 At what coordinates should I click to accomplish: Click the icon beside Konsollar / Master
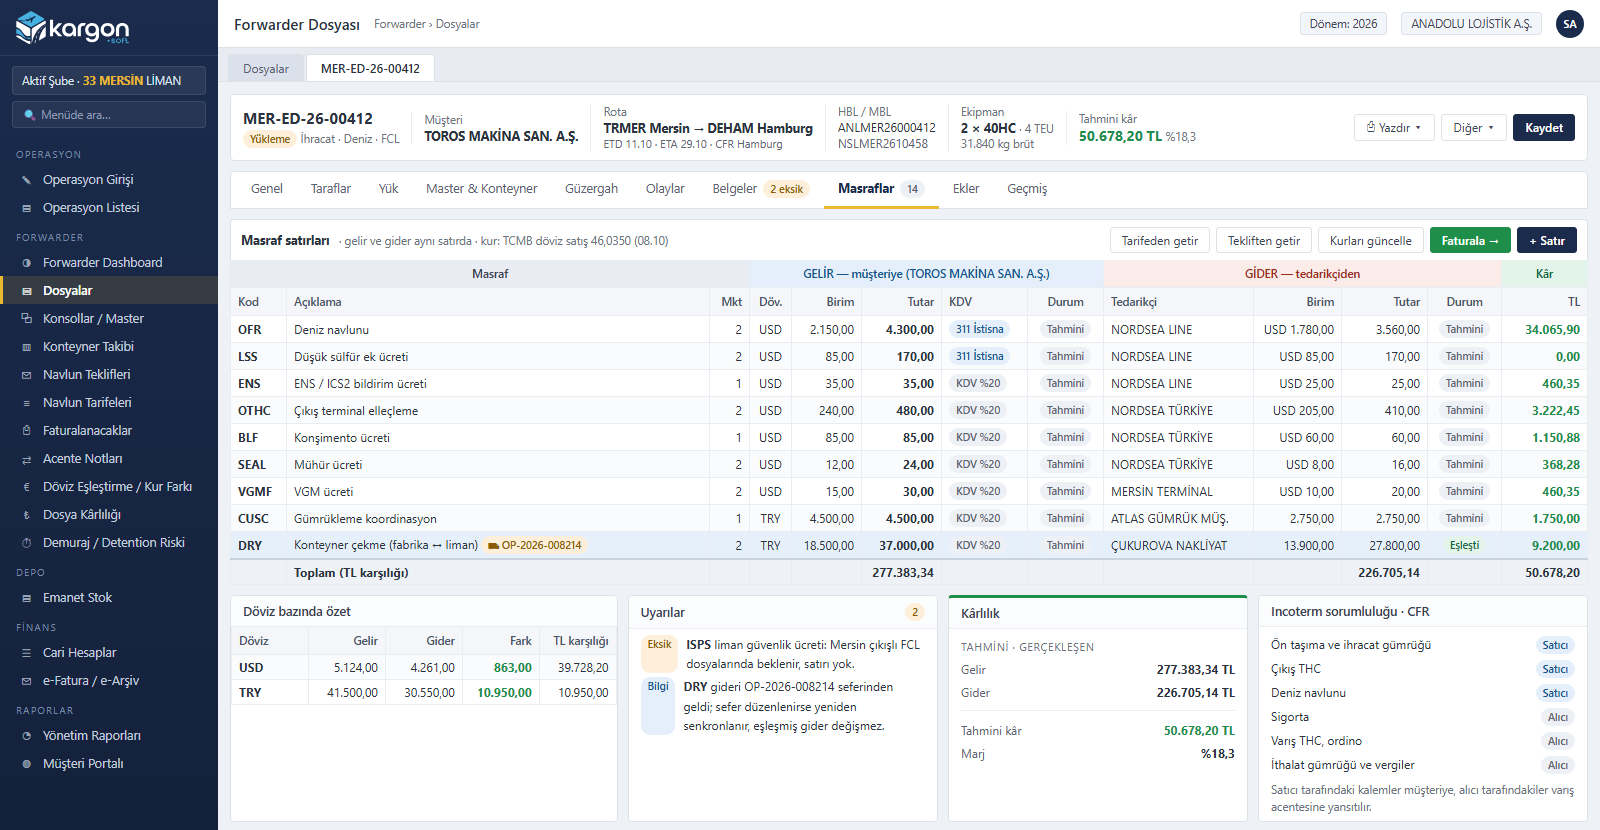pos(27,319)
